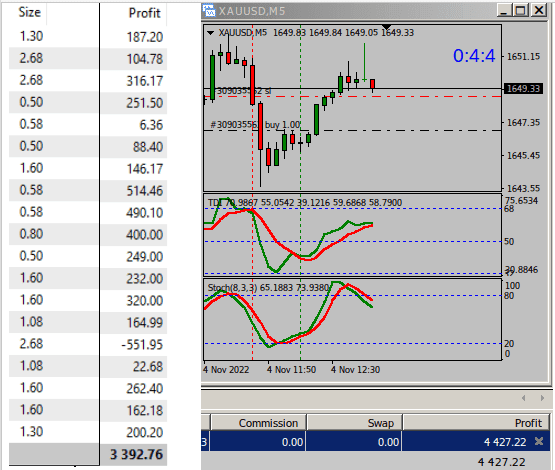Sort by the terminal Profit column header
The image size is (555, 470).
pos(476,423)
